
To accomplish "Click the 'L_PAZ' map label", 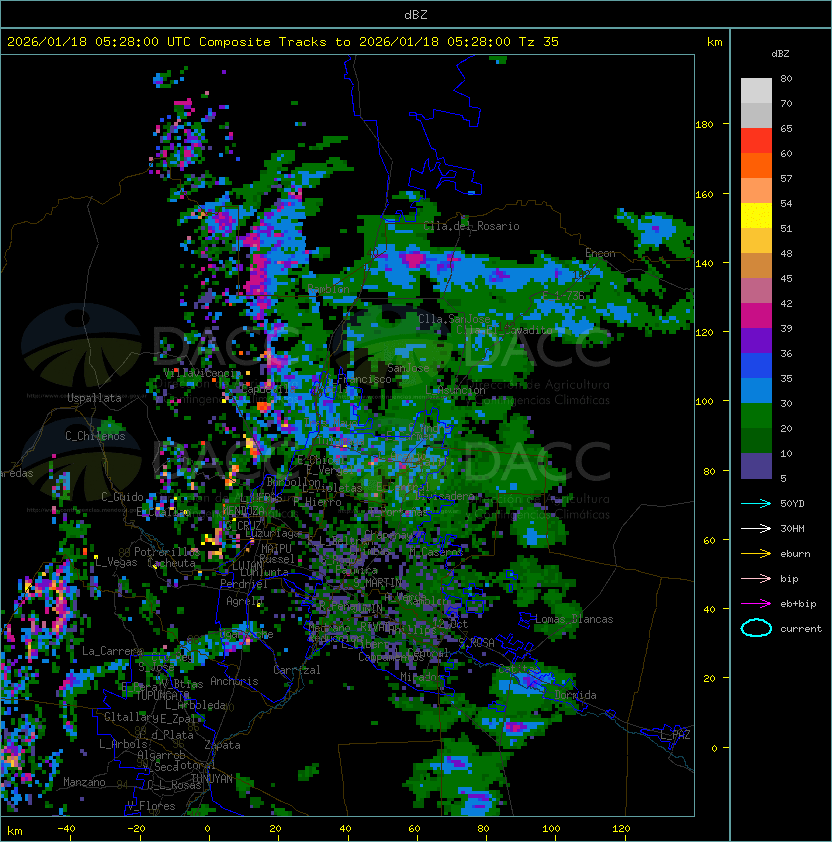I will click(675, 735).
